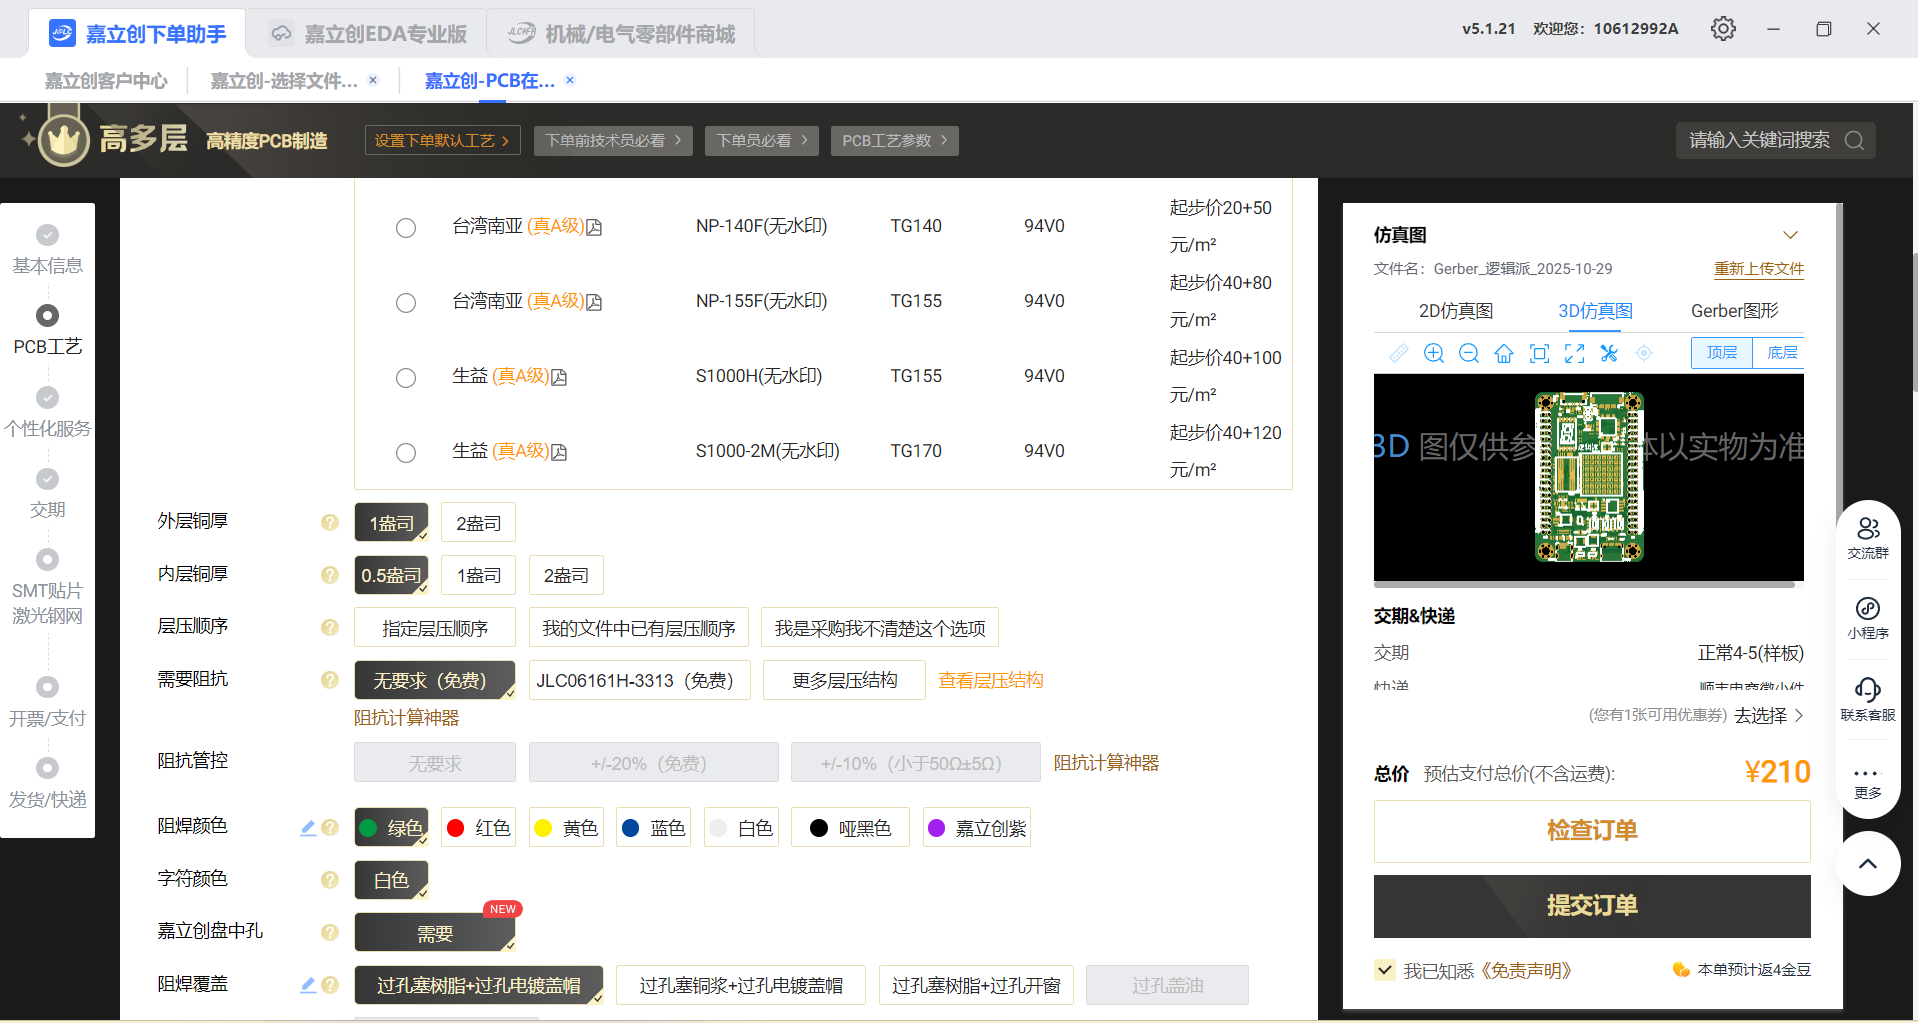The width and height of the screenshot is (1918, 1023).
Task: Open settings gear in title bar
Action: point(1723,29)
